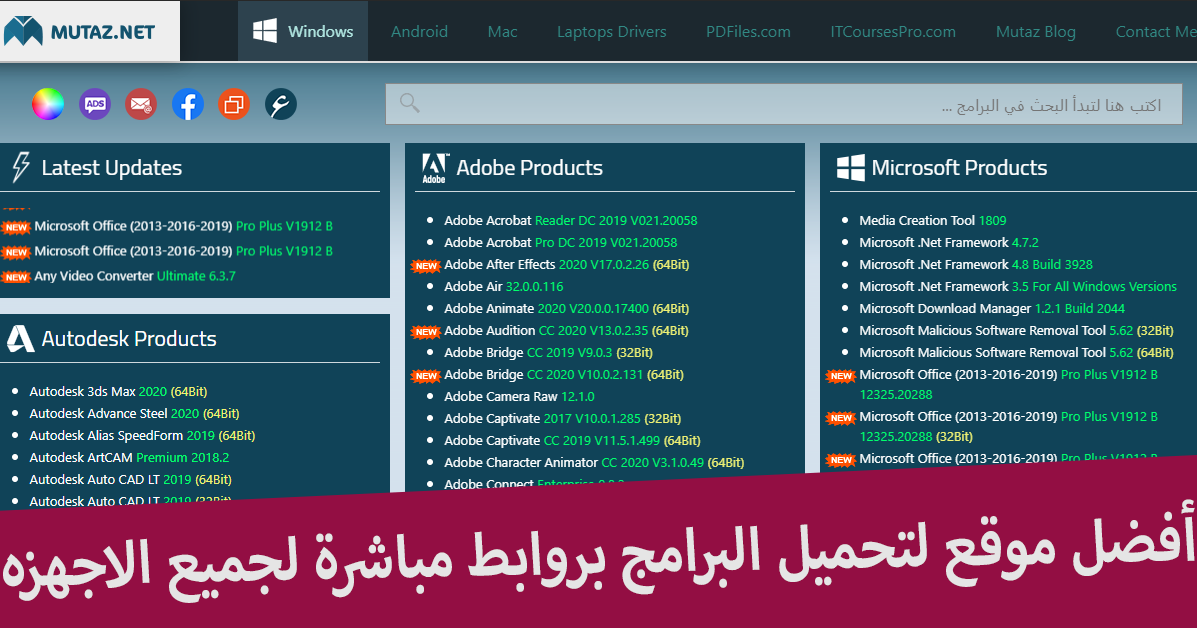Image resolution: width=1197 pixels, height=628 pixels.
Task: Click the Microsoft Products heading
Action: pos(959,168)
